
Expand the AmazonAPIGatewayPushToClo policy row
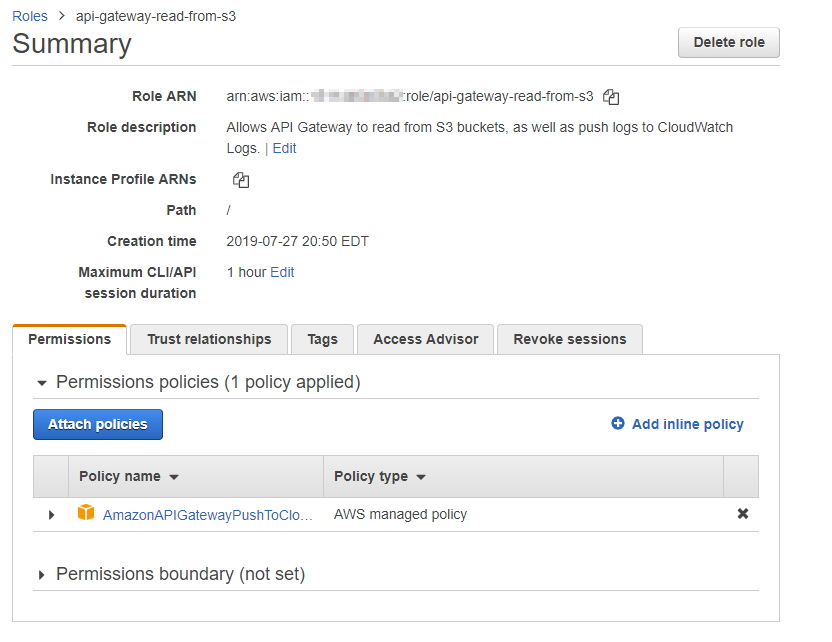coord(51,513)
